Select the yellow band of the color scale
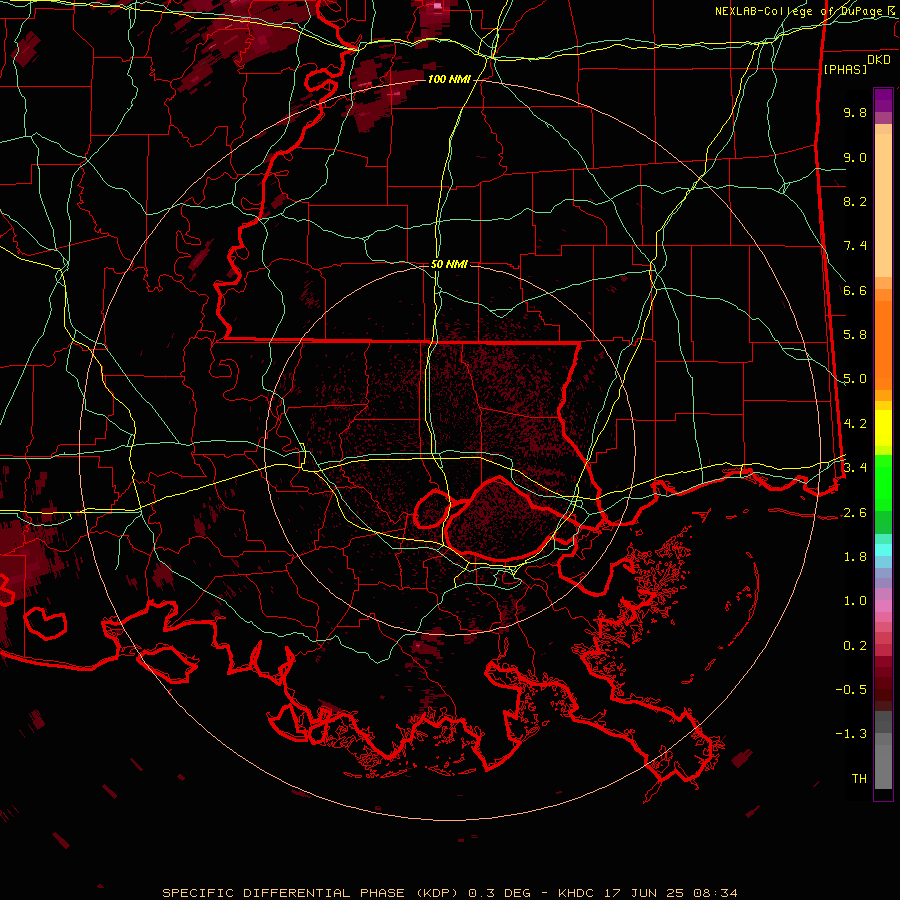The width and height of the screenshot is (900, 900). (883, 428)
